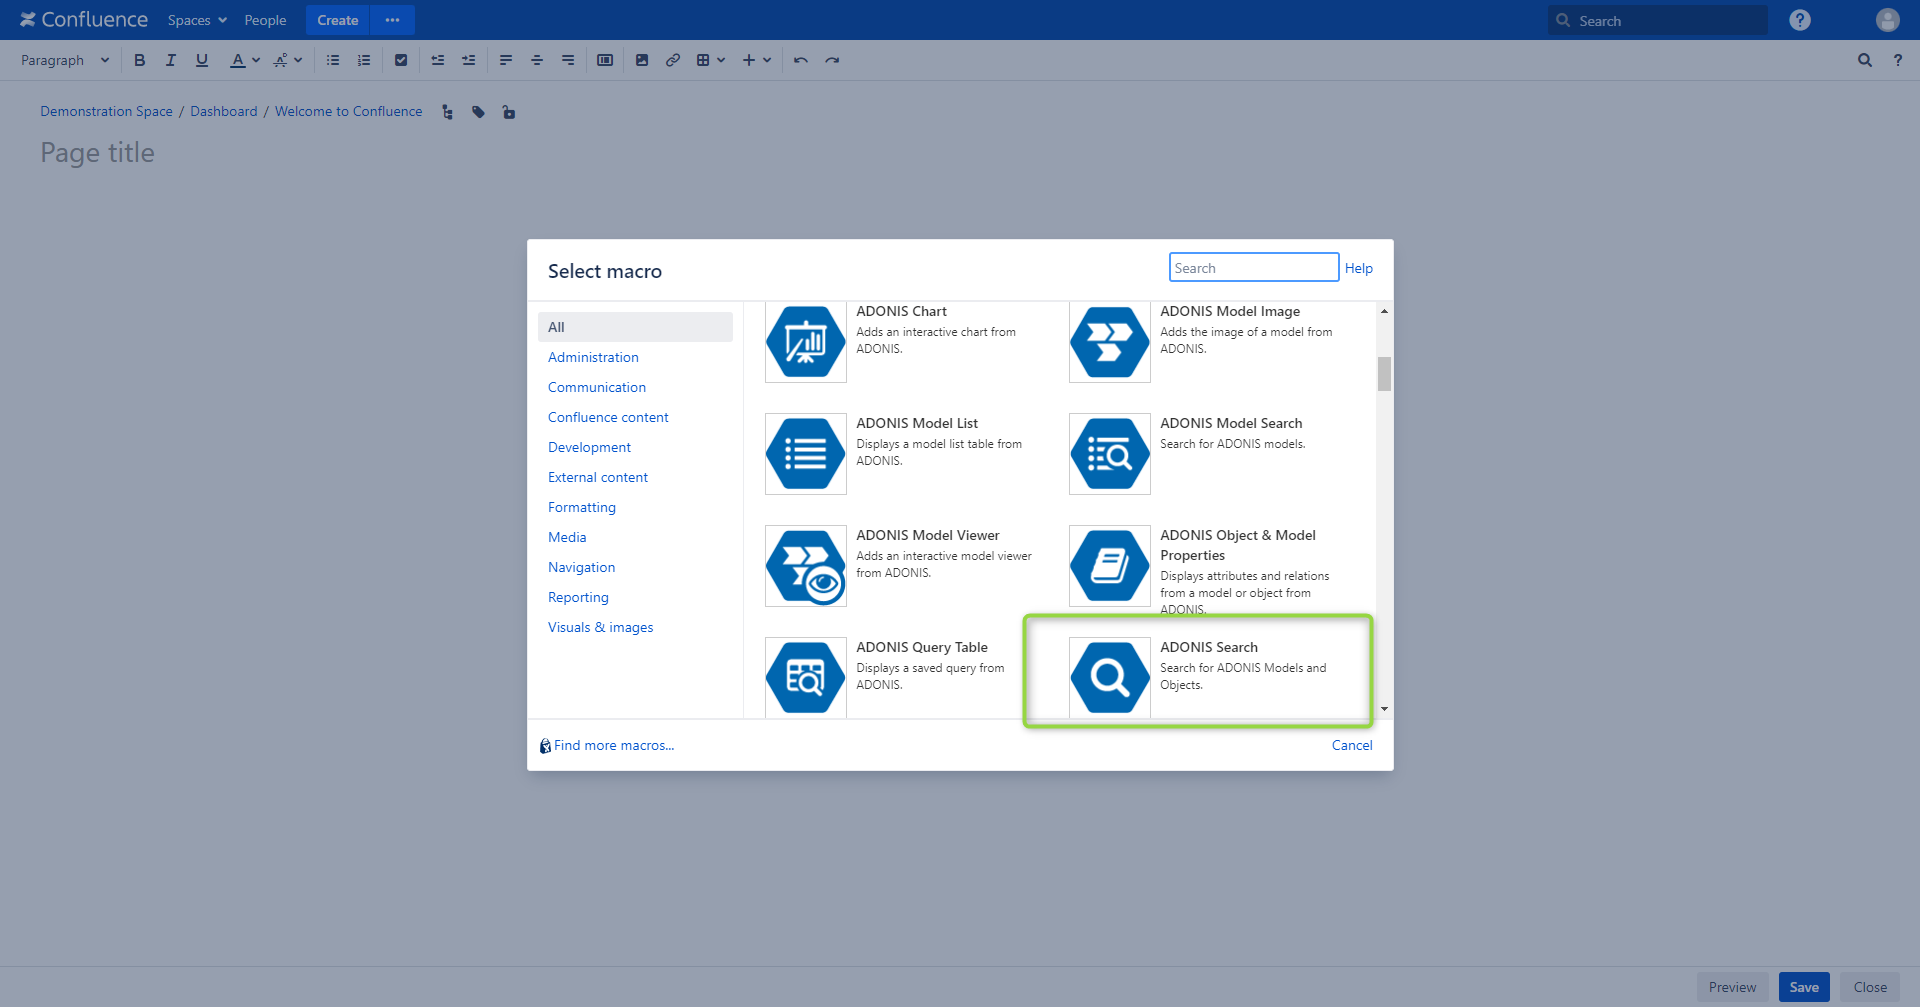This screenshot has width=1920, height=1007.
Task: Indent the current paragraph
Action: pyautogui.click(x=469, y=60)
